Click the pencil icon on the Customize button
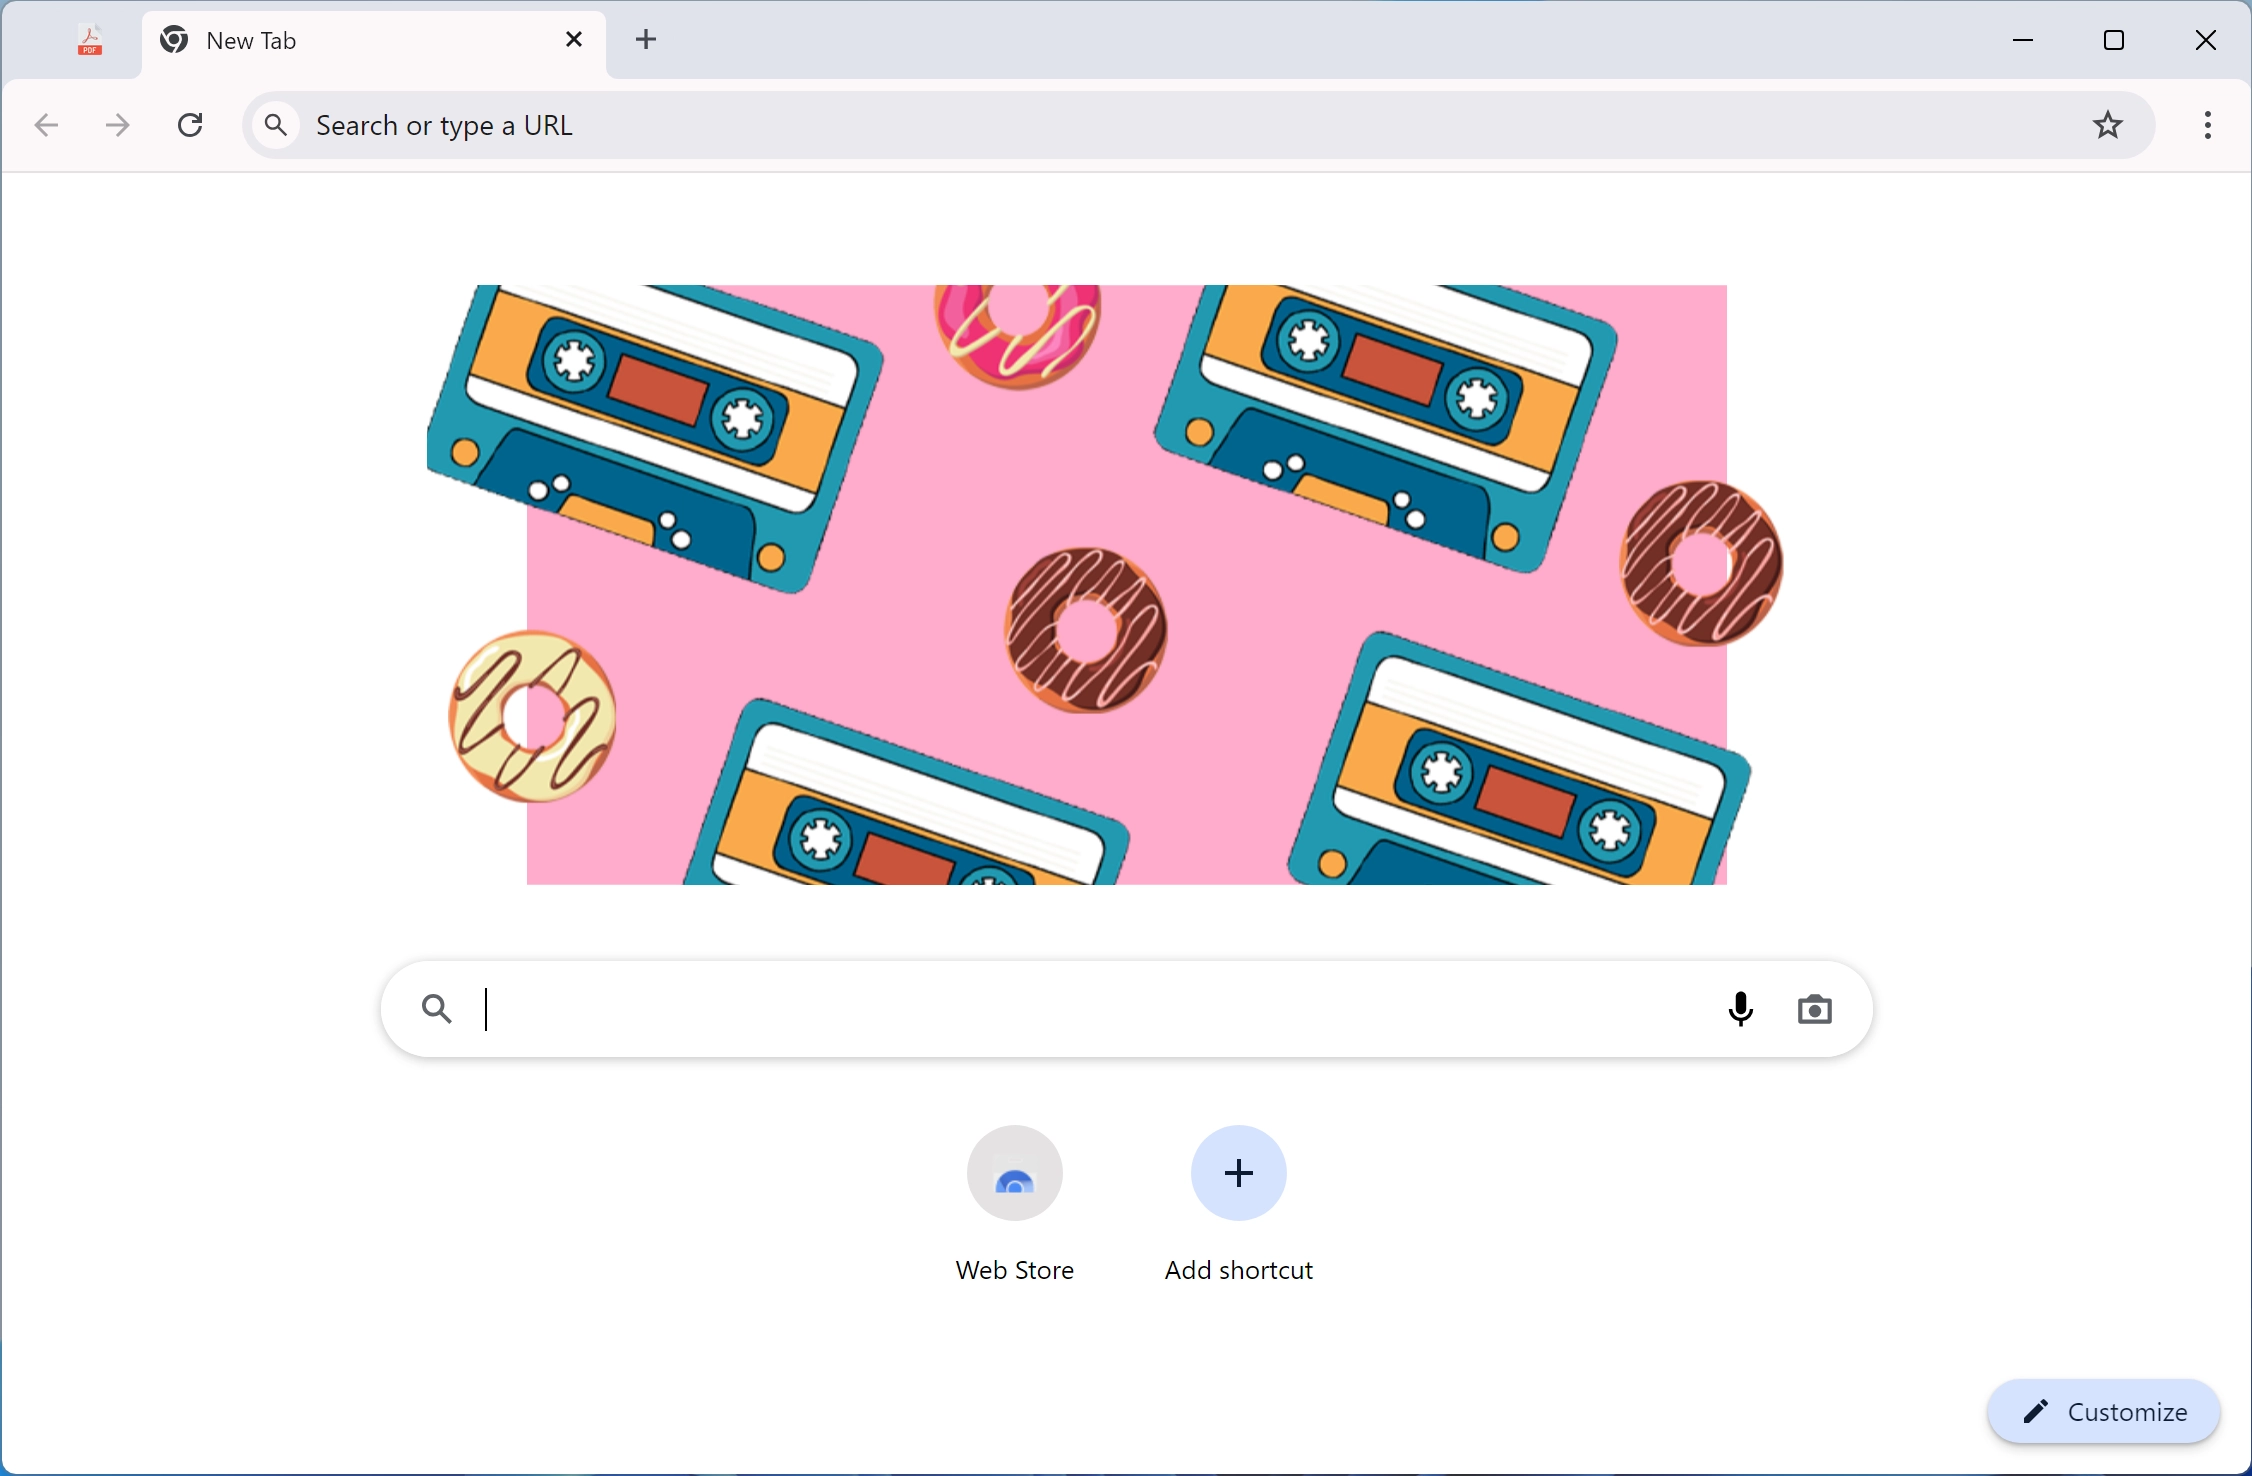This screenshot has height=1476, width=2252. tap(2035, 1411)
